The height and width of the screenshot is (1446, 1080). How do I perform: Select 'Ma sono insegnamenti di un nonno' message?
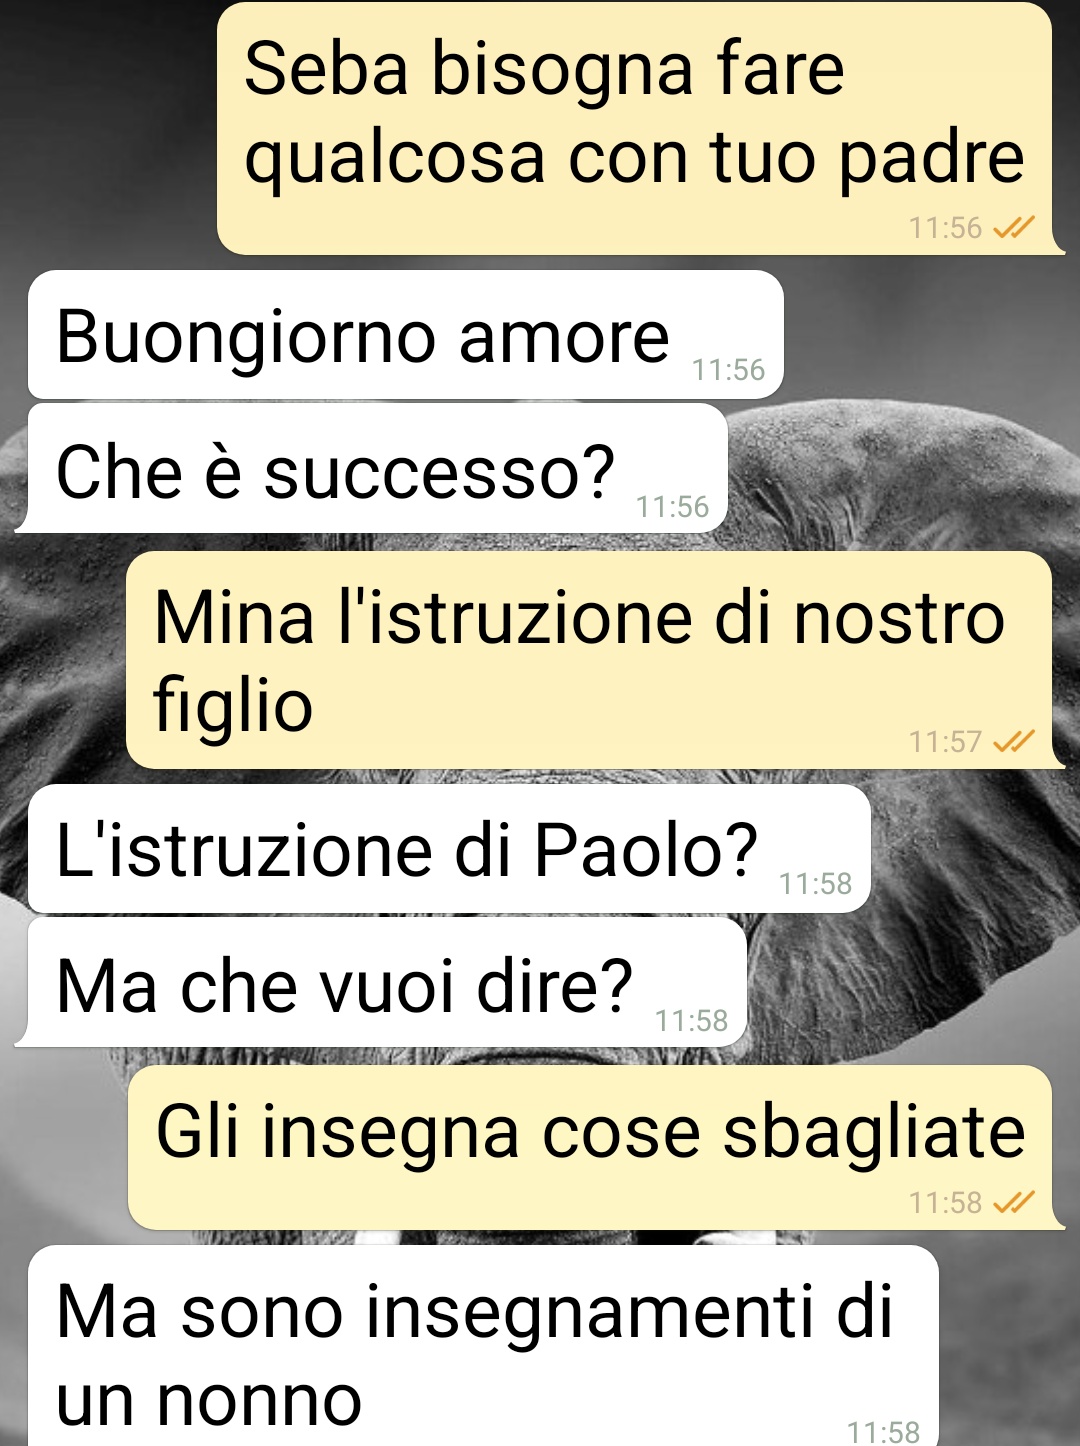(x=483, y=1346)
